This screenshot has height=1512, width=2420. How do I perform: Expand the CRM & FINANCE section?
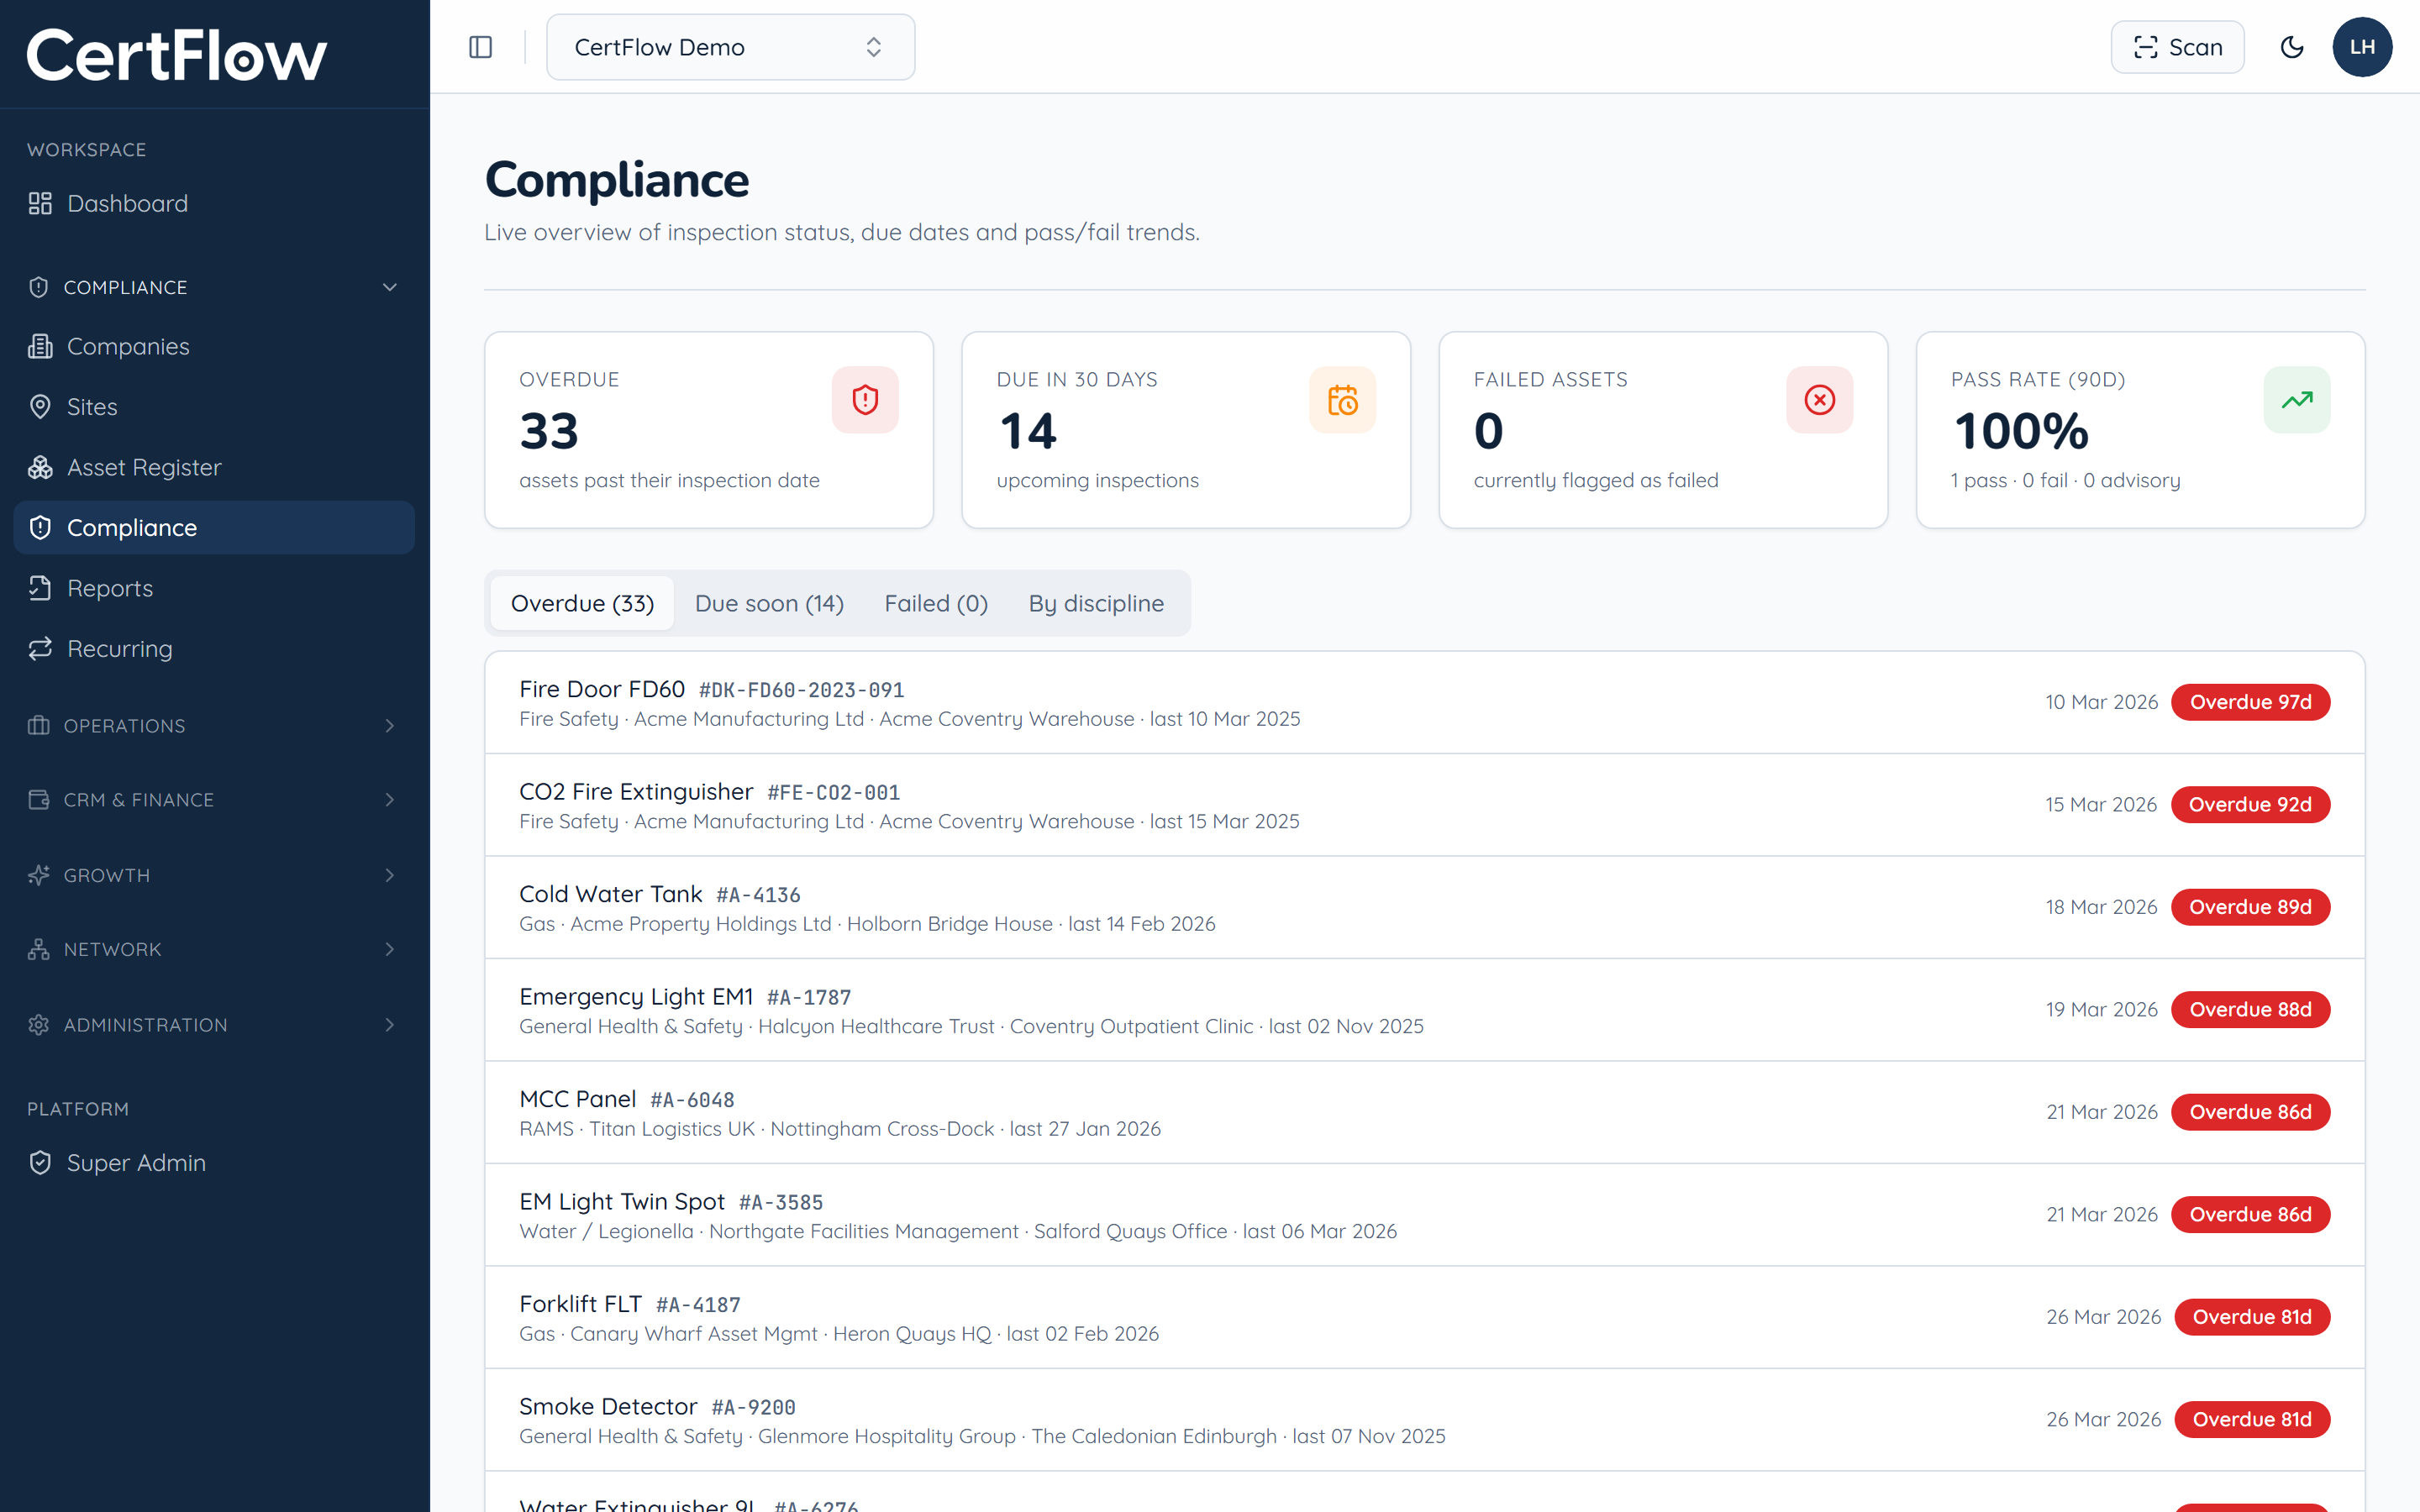pos(214,800)
